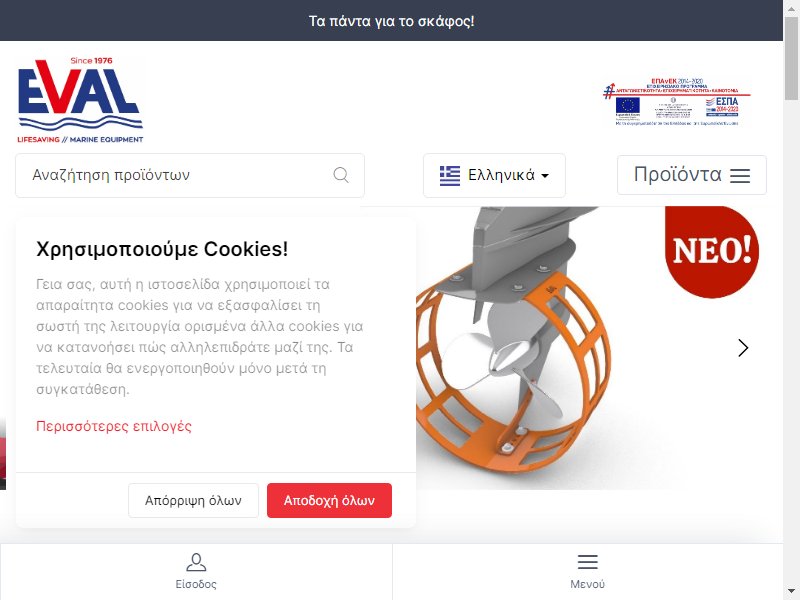Click the scrollbar down arrow
Screen dimensions: 800x600
click(791, 593)
